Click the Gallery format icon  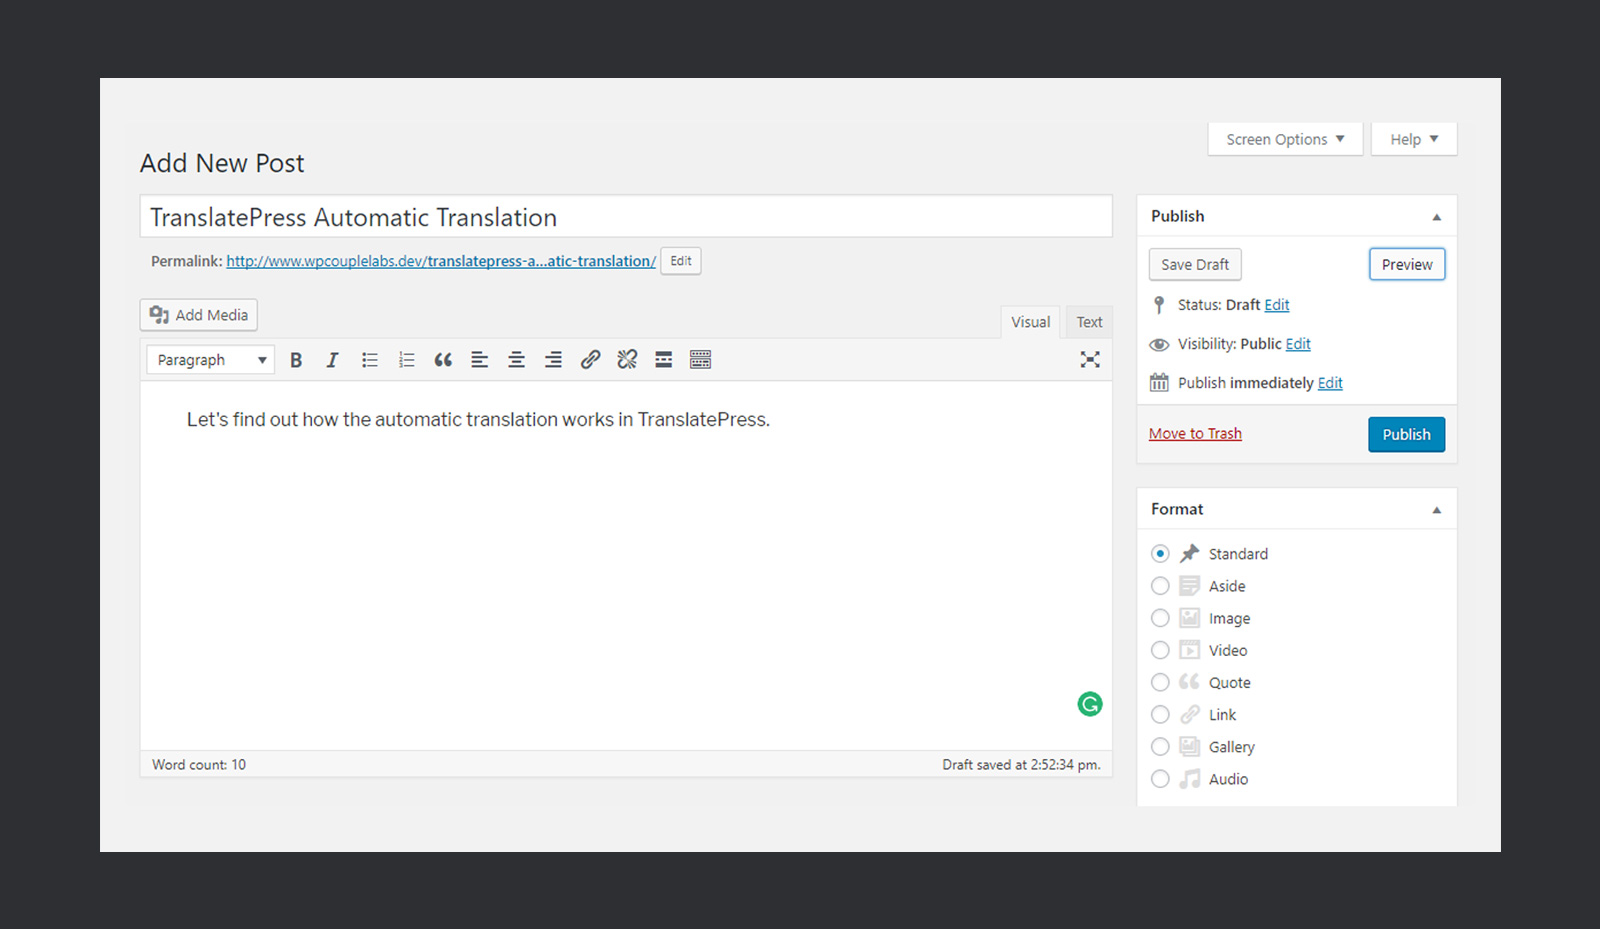point(1189,746)
